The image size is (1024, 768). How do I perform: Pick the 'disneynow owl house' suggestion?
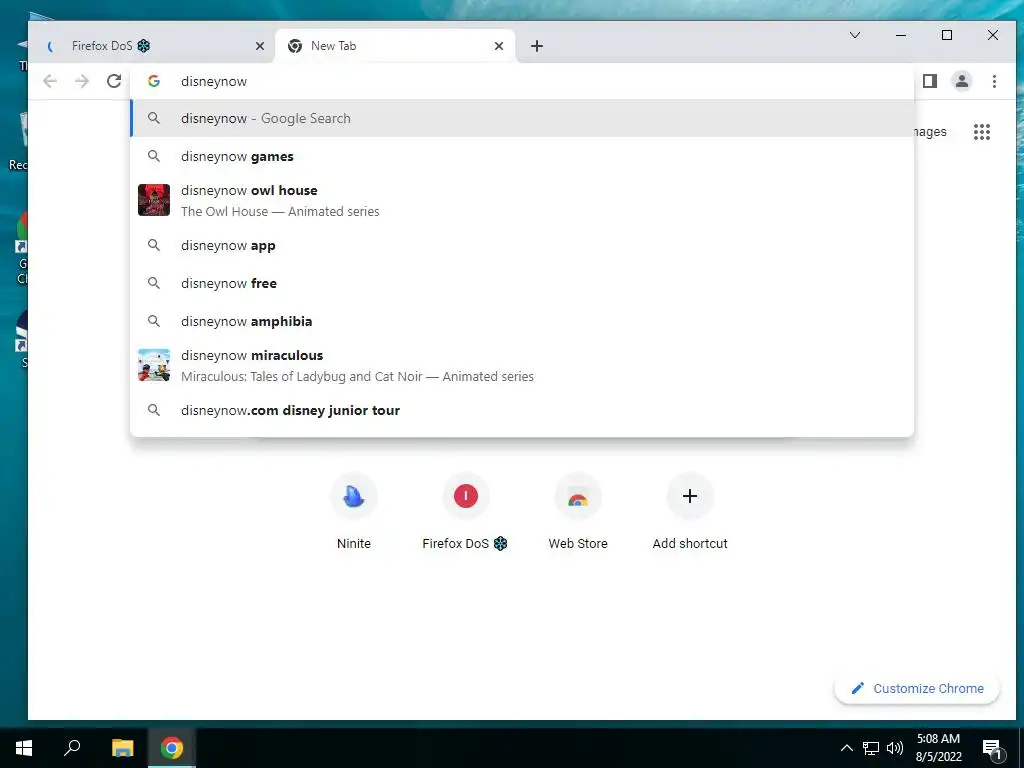point(522,200)
